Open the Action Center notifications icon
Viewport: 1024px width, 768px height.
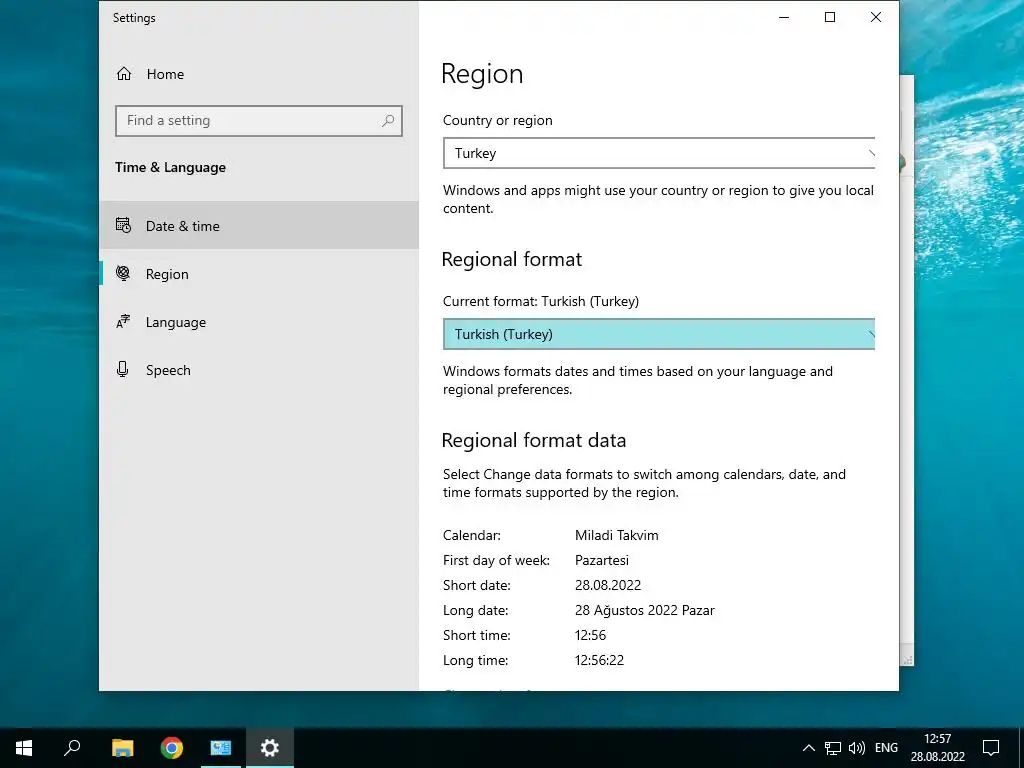tap(991, 748)
